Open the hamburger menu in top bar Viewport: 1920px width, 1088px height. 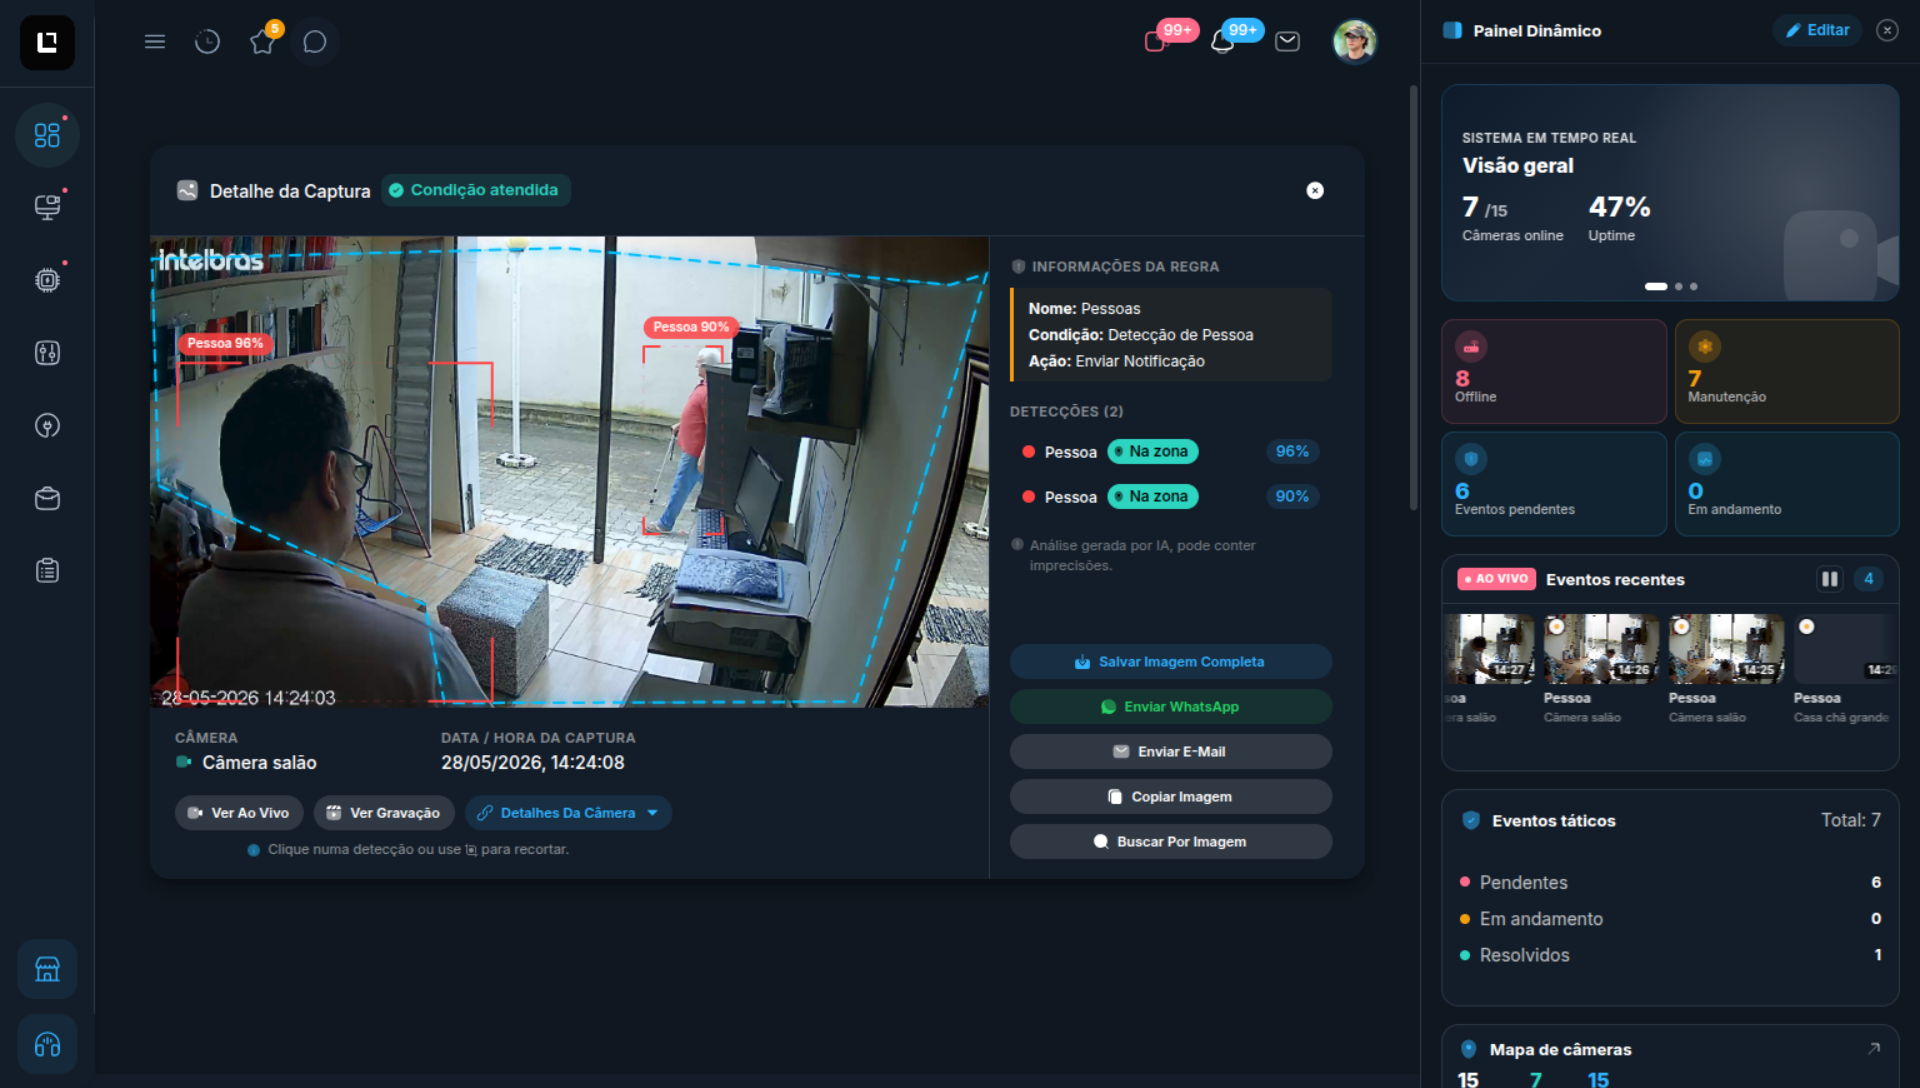click(x=154, y=42)
